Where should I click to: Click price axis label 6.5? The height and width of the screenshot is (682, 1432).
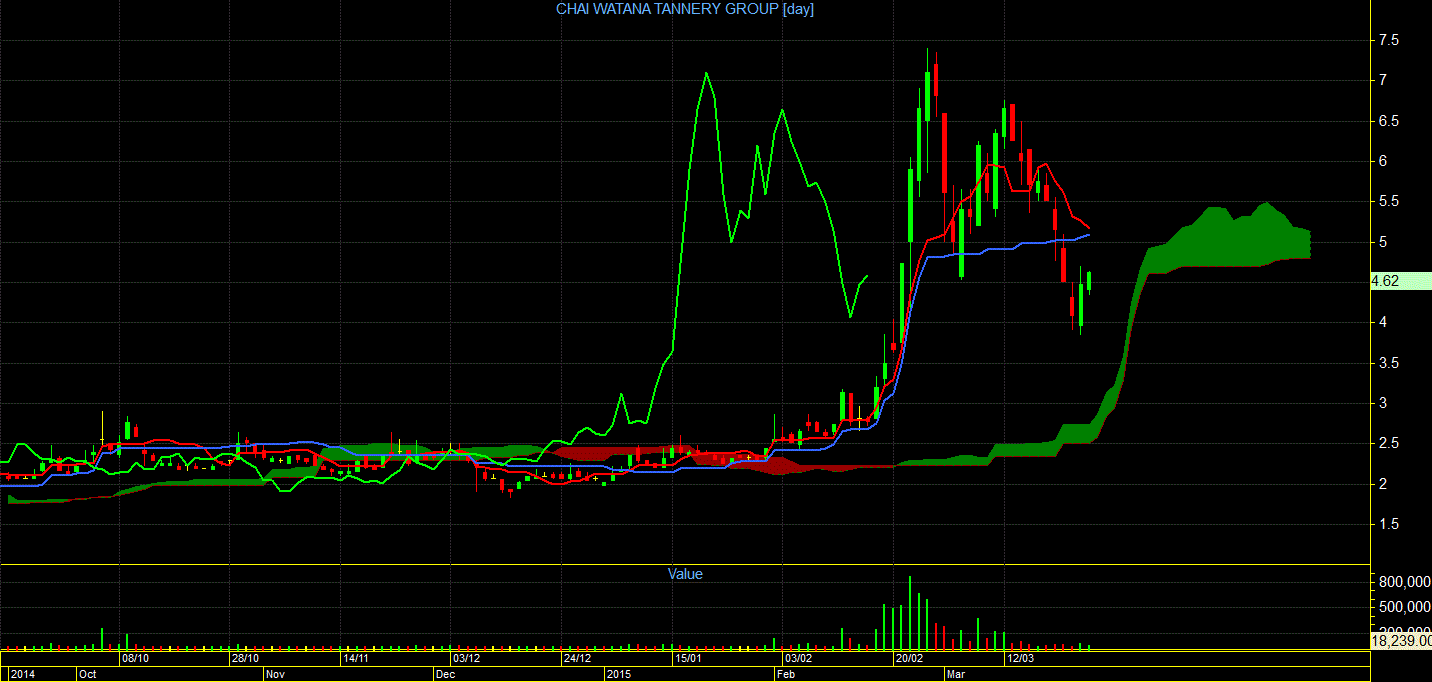pos(1389,121)
